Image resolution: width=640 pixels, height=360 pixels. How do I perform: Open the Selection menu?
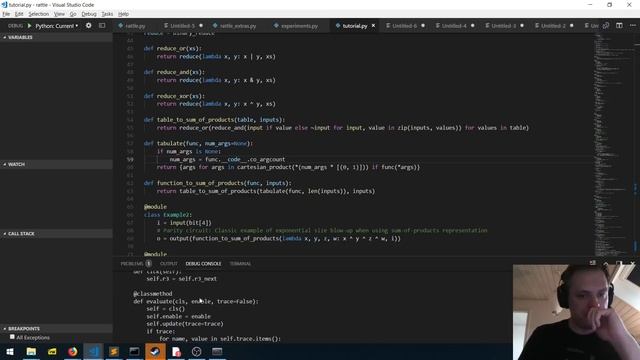38,14
